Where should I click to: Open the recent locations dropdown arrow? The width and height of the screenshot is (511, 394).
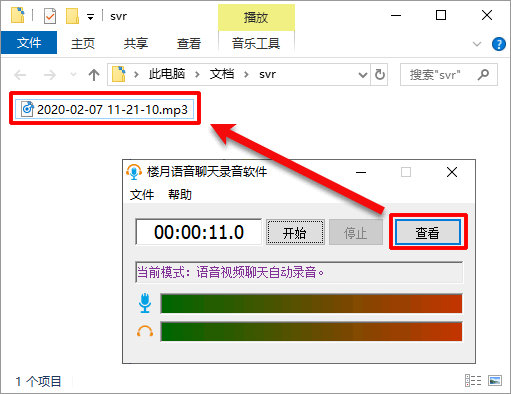point(73,75)
